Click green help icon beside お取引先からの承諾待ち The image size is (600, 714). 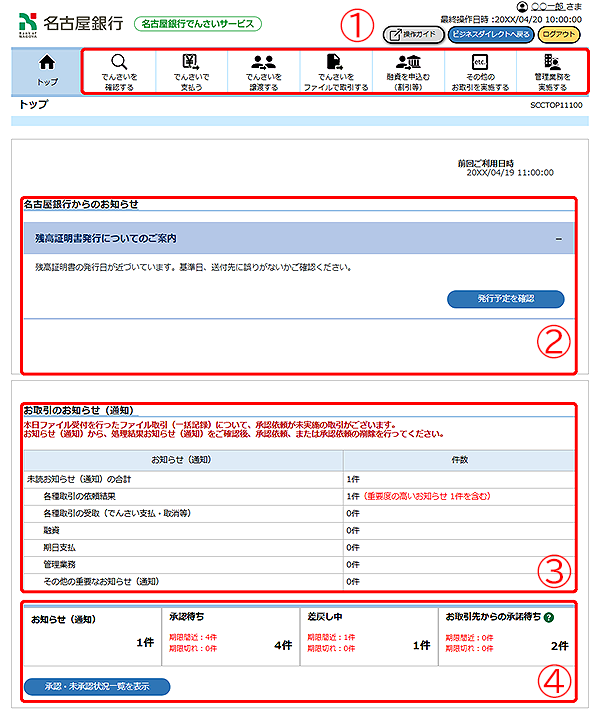[550, 618]
